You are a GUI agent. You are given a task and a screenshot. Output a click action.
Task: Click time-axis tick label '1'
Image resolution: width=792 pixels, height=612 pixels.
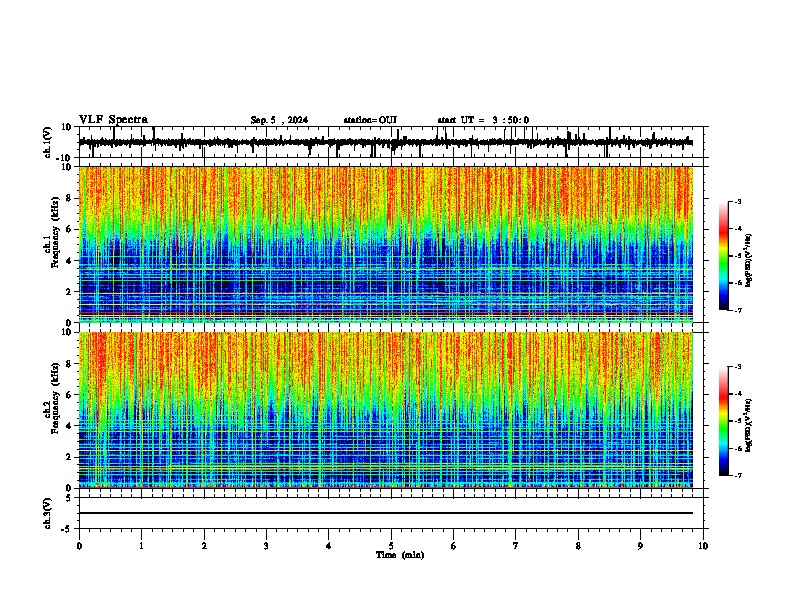tap(142, 546)
